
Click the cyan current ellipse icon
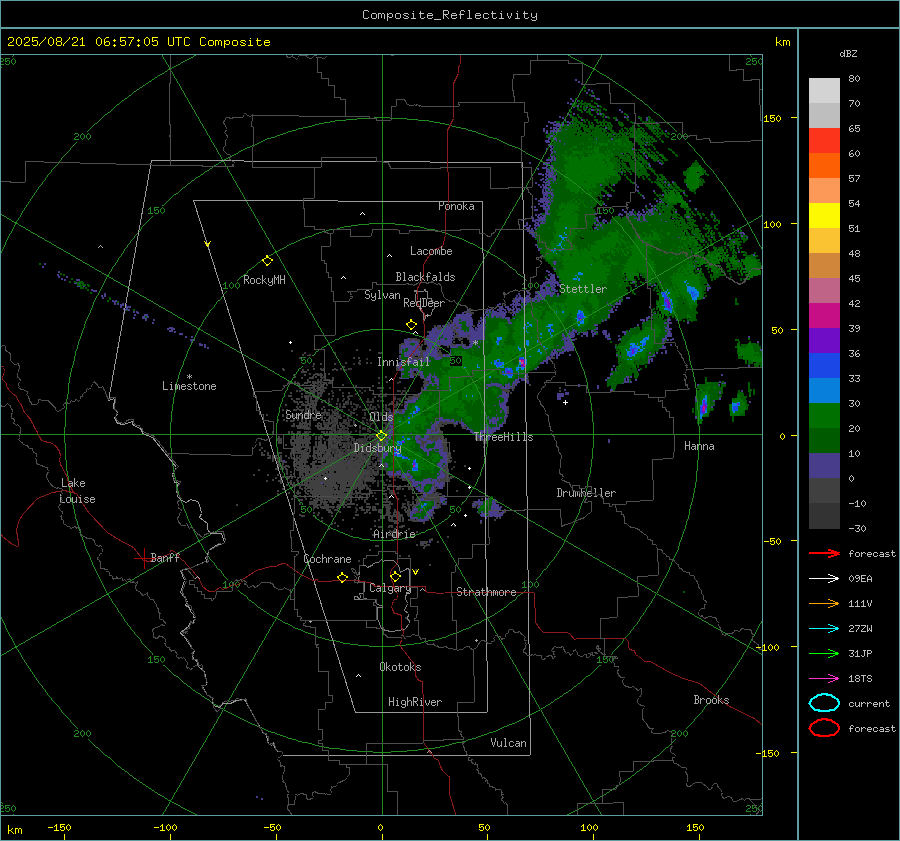[824, 703]
